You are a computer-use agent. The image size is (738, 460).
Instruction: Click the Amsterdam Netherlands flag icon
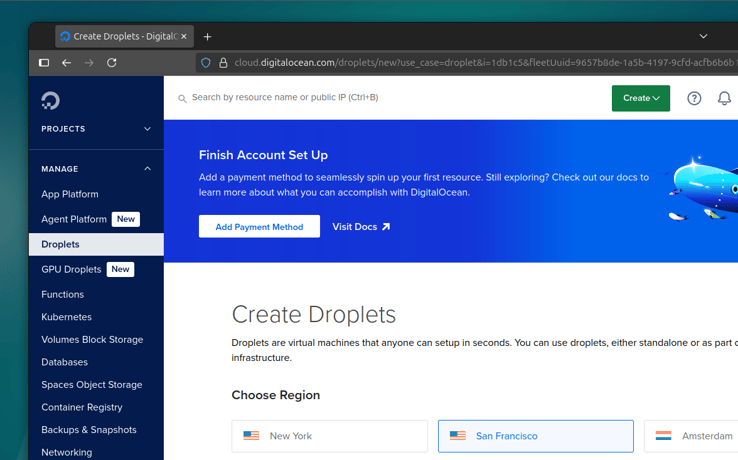664,436
